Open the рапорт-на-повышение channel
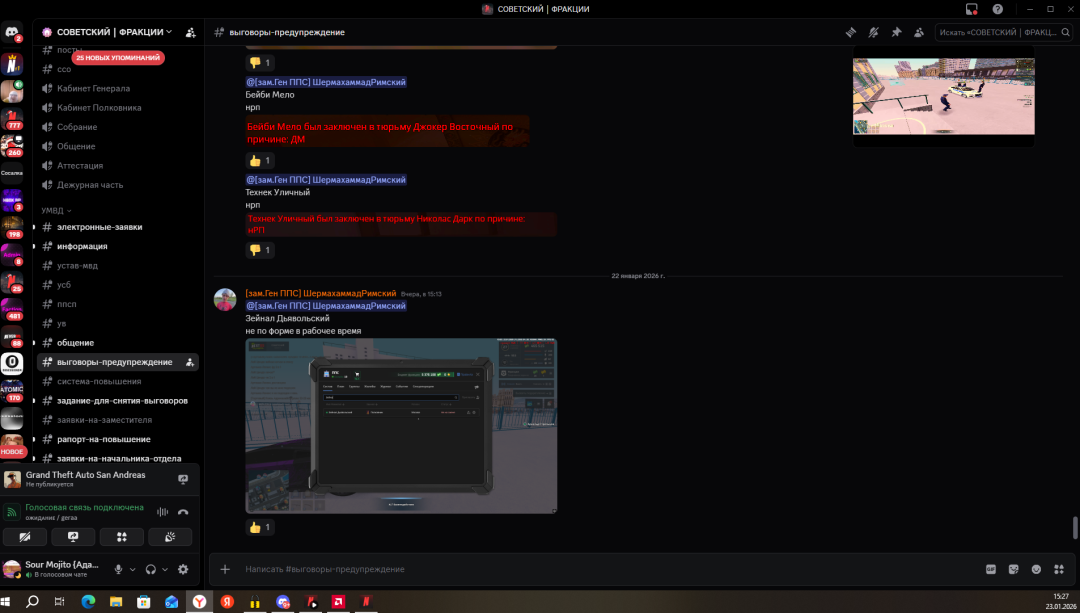The image size is (1080, 613). click(x=103, y=439)
